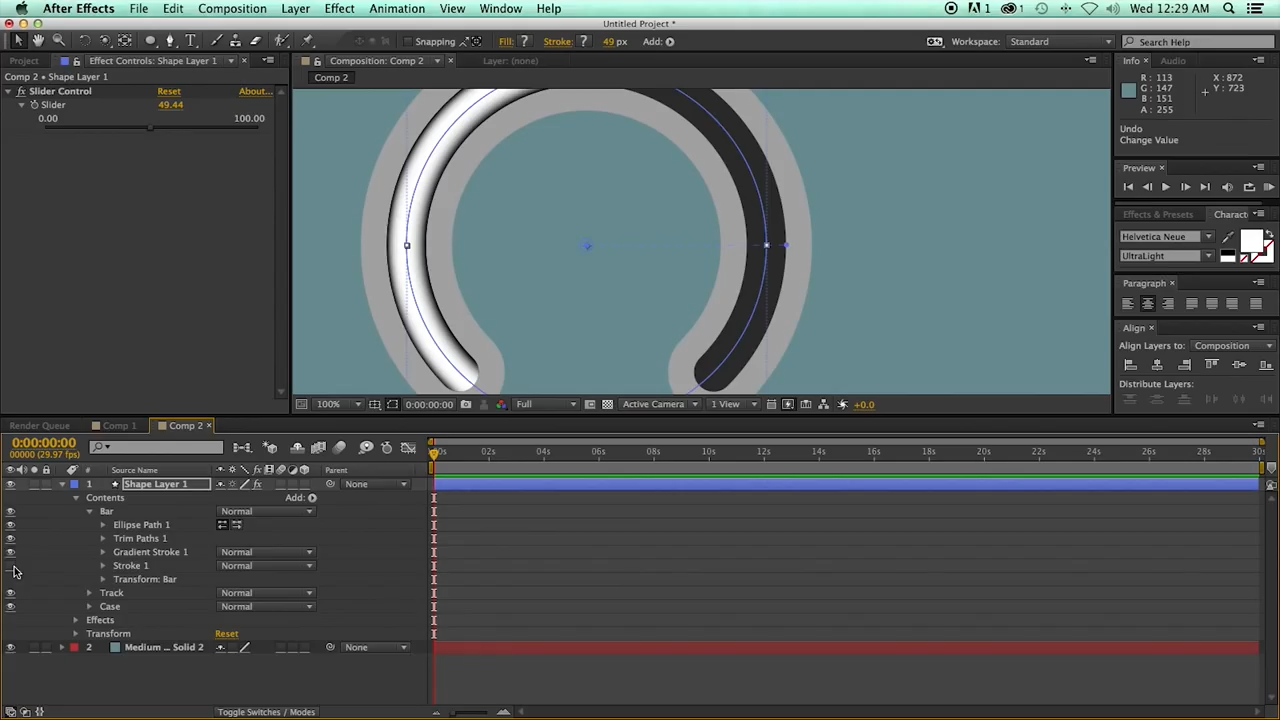Viewport: 1280px width, 720px height.
Task: Open the Composition menu
Action: 232,9
